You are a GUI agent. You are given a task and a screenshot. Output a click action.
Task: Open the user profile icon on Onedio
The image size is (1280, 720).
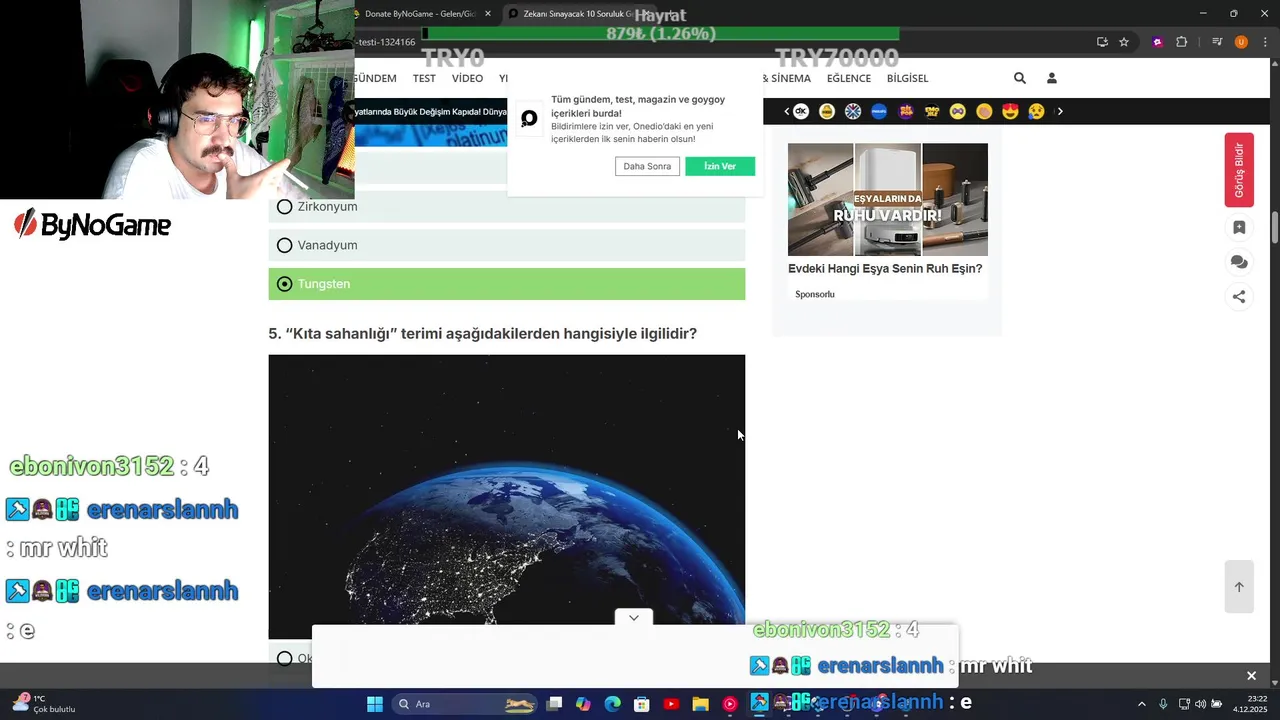click(1051, 78)
